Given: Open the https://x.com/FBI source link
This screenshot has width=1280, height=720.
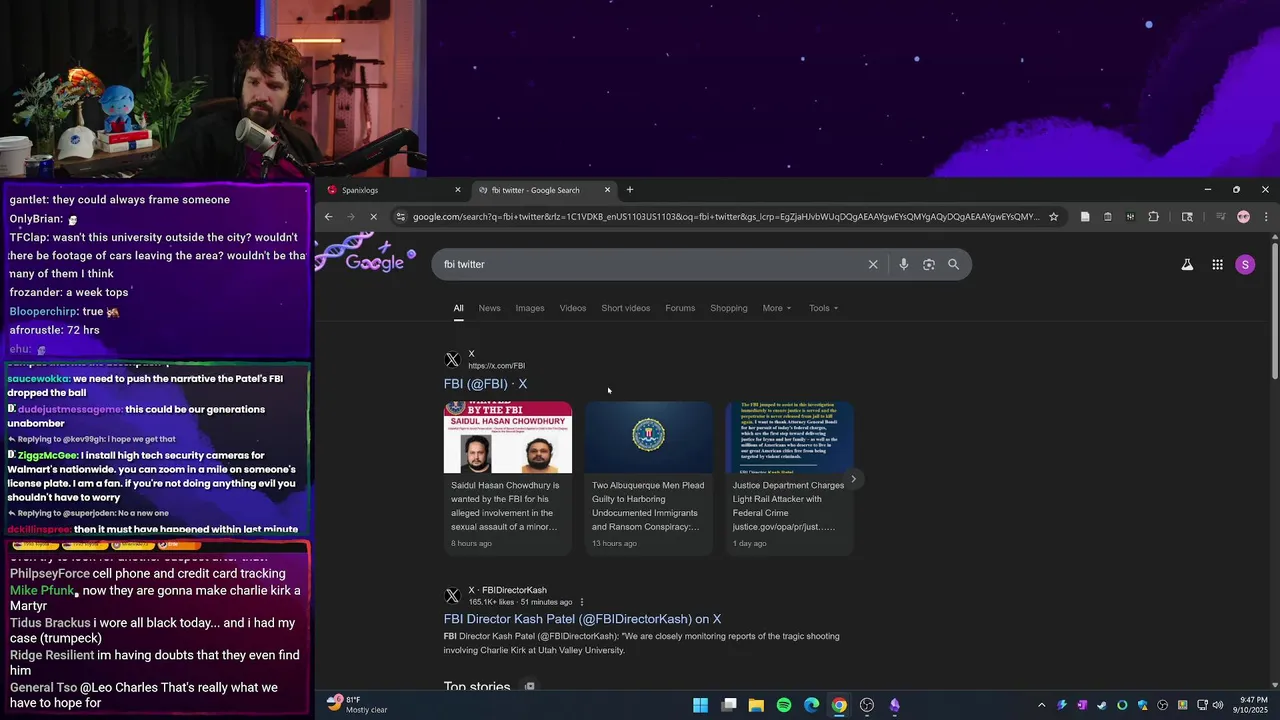Looking at the screenshot, I should 496,366.
